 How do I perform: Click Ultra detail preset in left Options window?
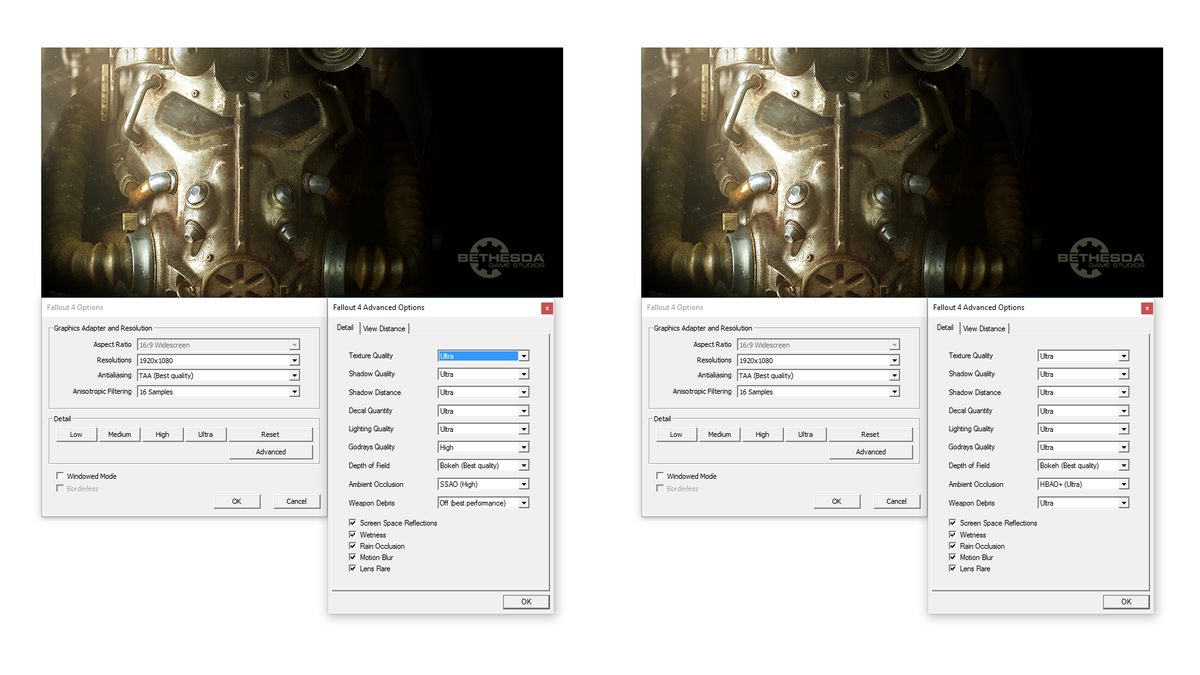(205, 434)
